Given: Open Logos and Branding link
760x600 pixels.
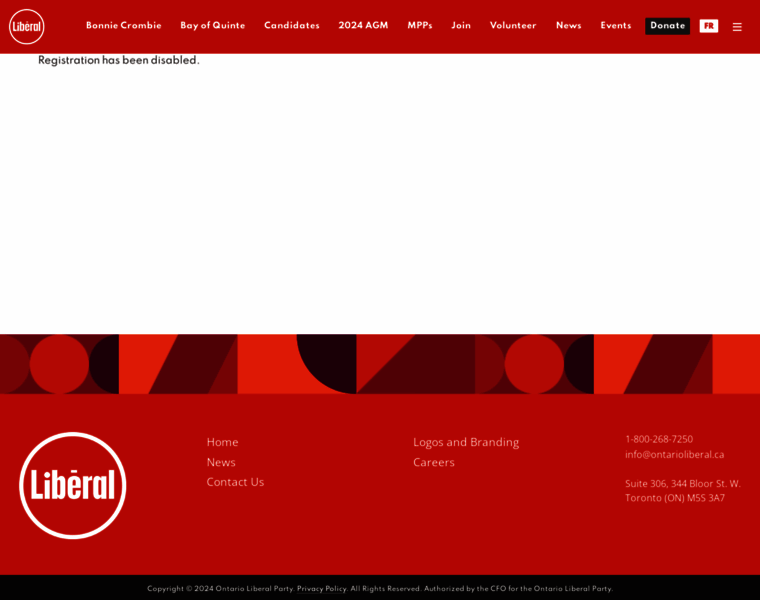Looking at the screenshot, I should pyautogui.click(x=466, y=442).
